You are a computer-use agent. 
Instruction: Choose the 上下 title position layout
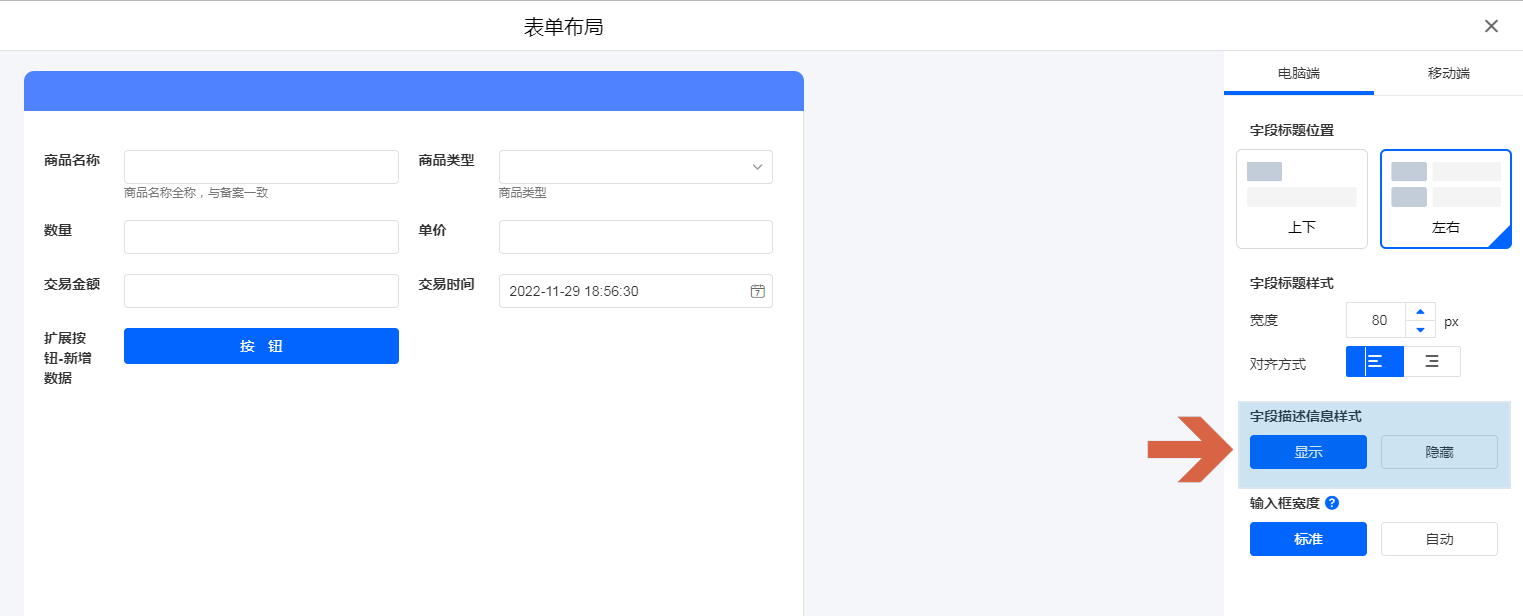[x=1301, y=199]
